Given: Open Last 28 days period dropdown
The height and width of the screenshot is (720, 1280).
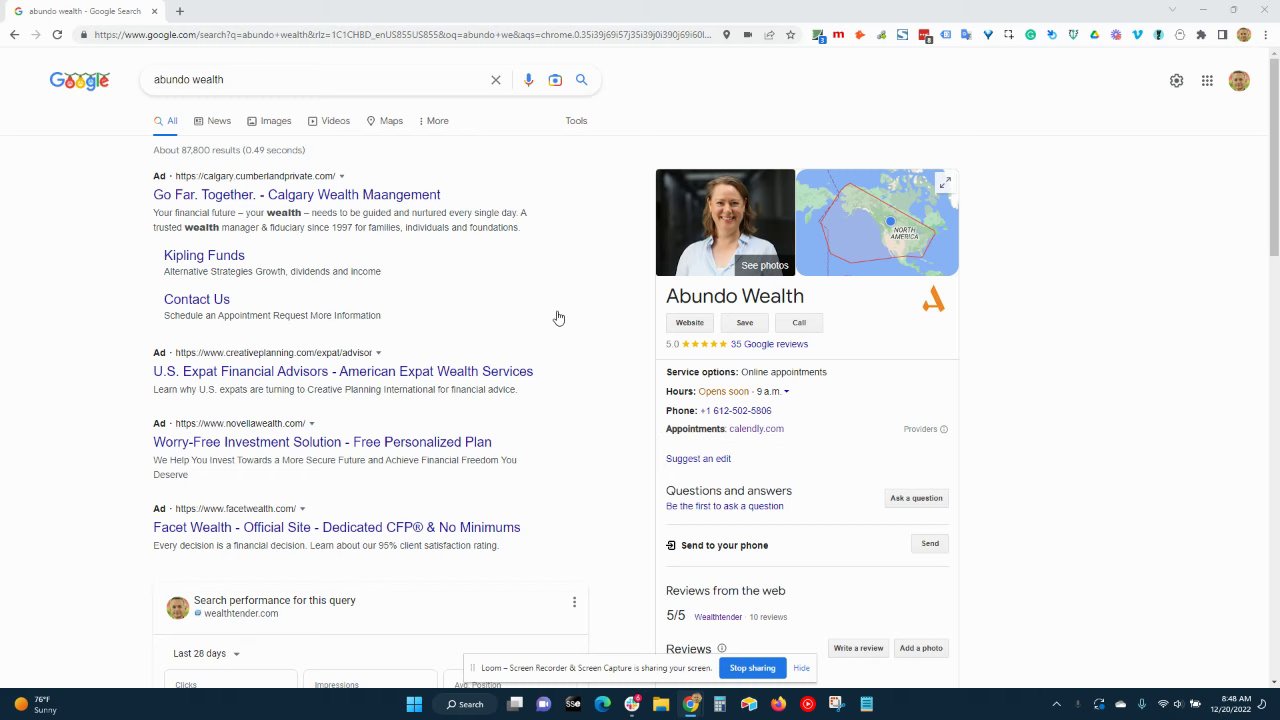Looking at the screenshot, I should coord(206,654).
